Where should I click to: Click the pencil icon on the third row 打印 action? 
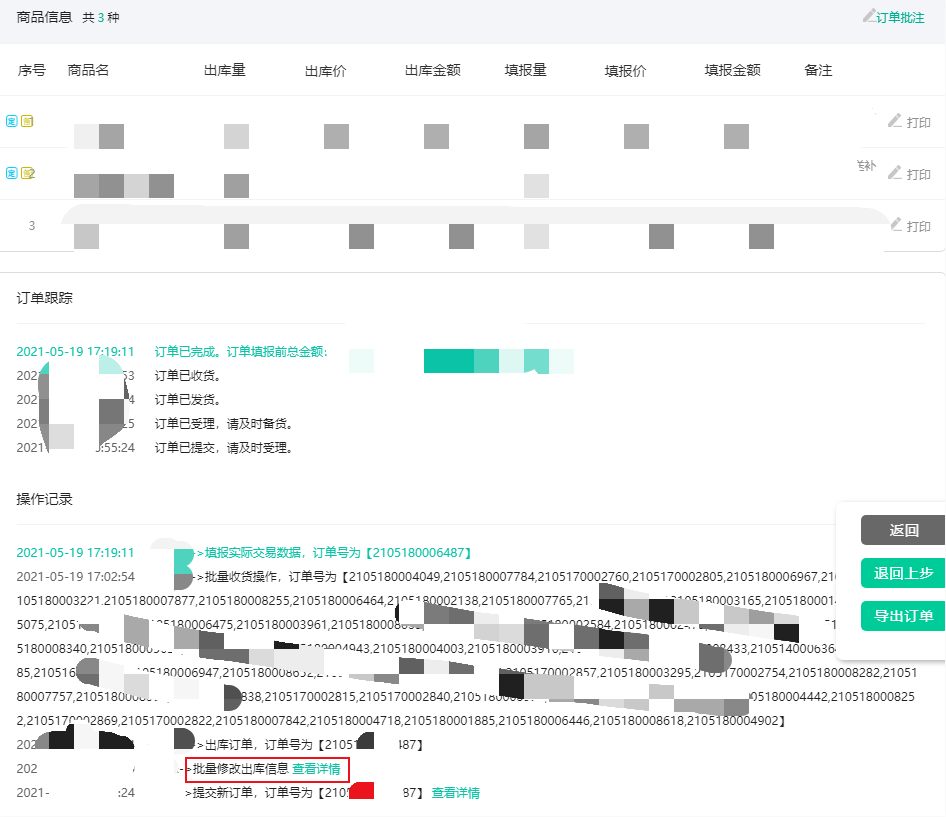(x=897, y=226)
